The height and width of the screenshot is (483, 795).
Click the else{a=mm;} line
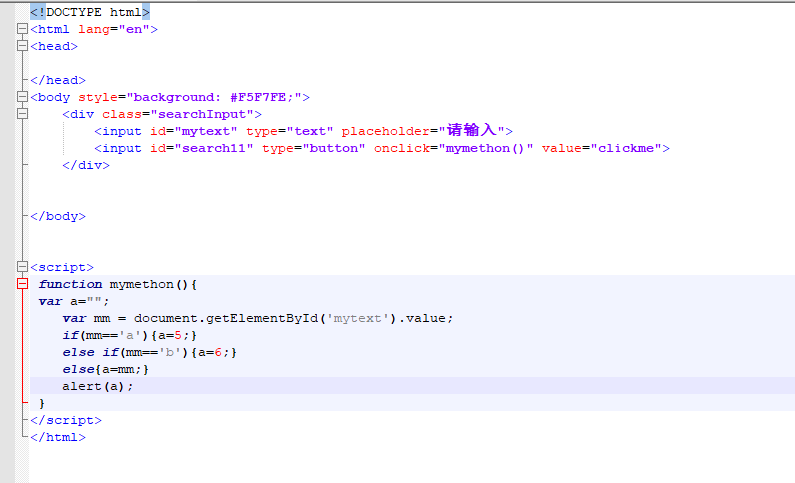click(x=105, y=369)
